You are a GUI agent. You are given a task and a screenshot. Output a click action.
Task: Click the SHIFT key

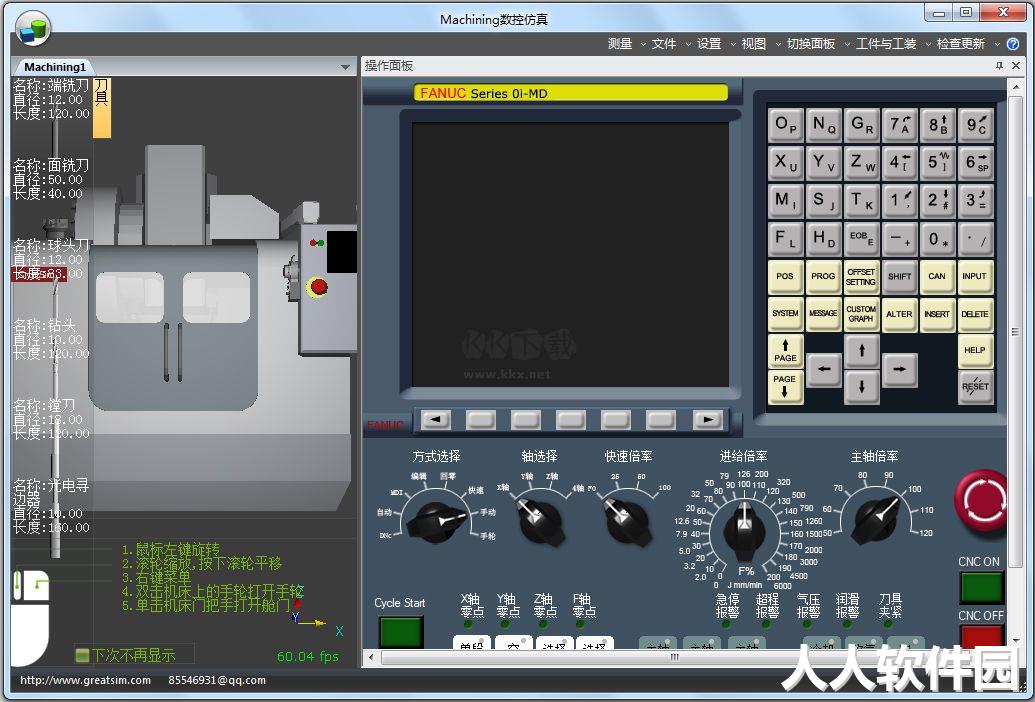coord(900,276)
